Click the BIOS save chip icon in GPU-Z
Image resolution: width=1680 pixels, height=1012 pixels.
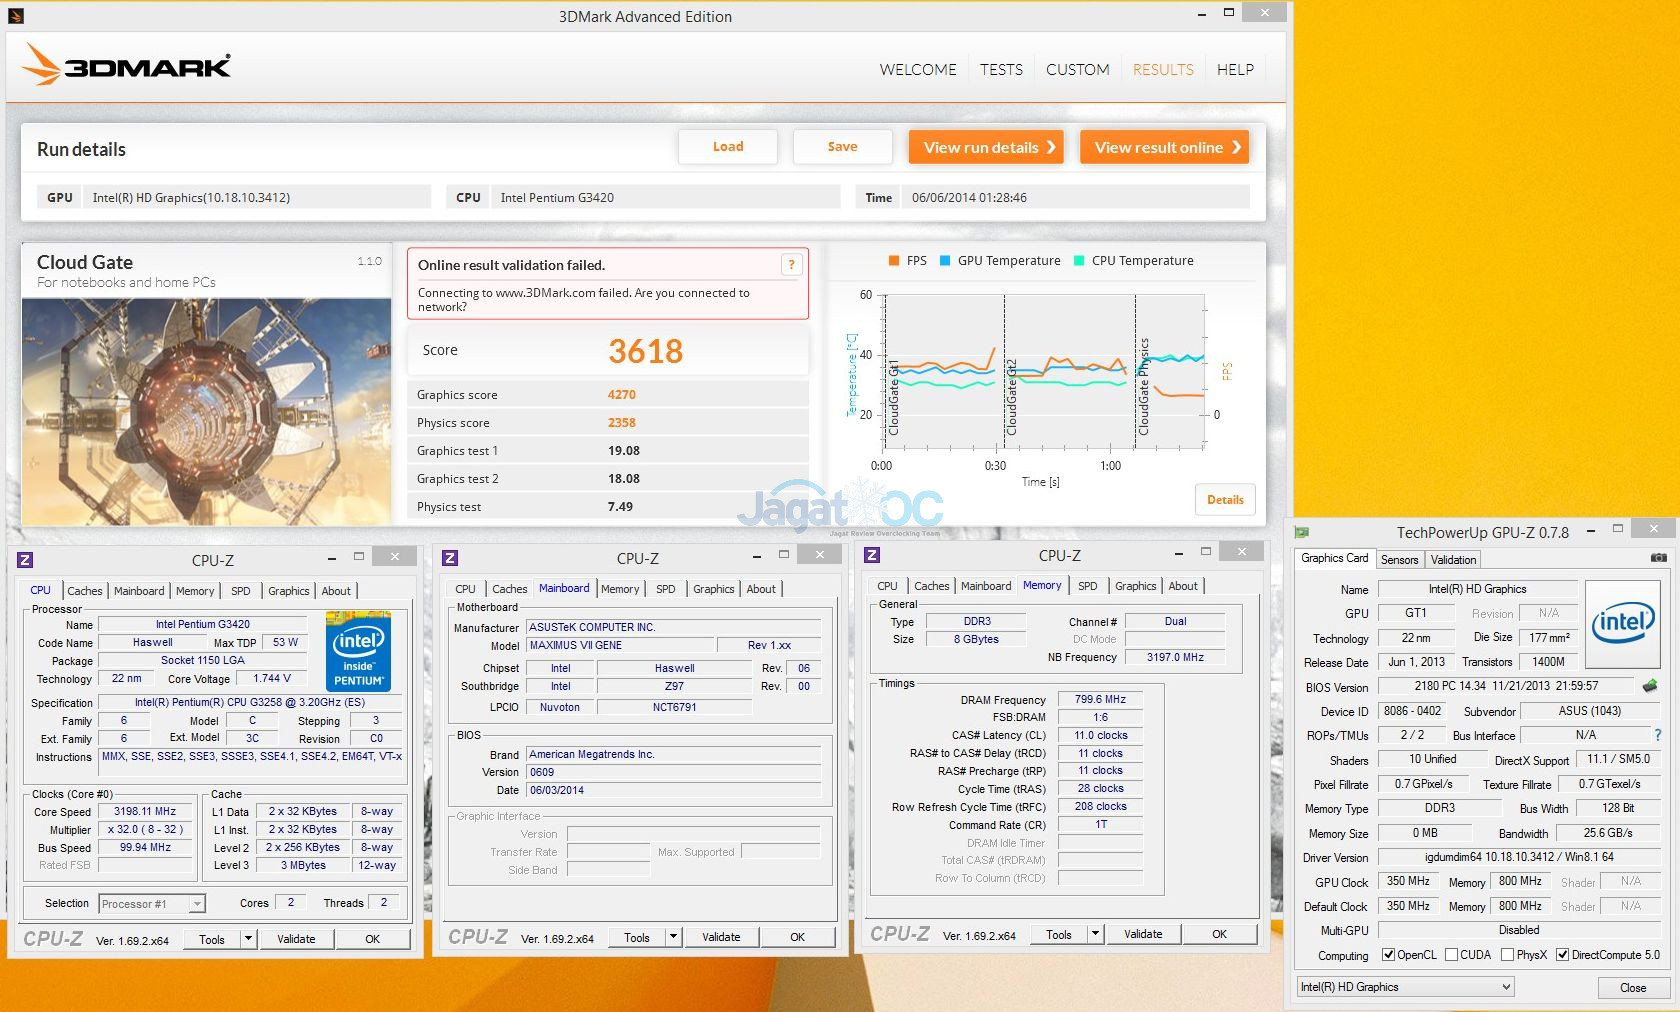[1650, 686]
